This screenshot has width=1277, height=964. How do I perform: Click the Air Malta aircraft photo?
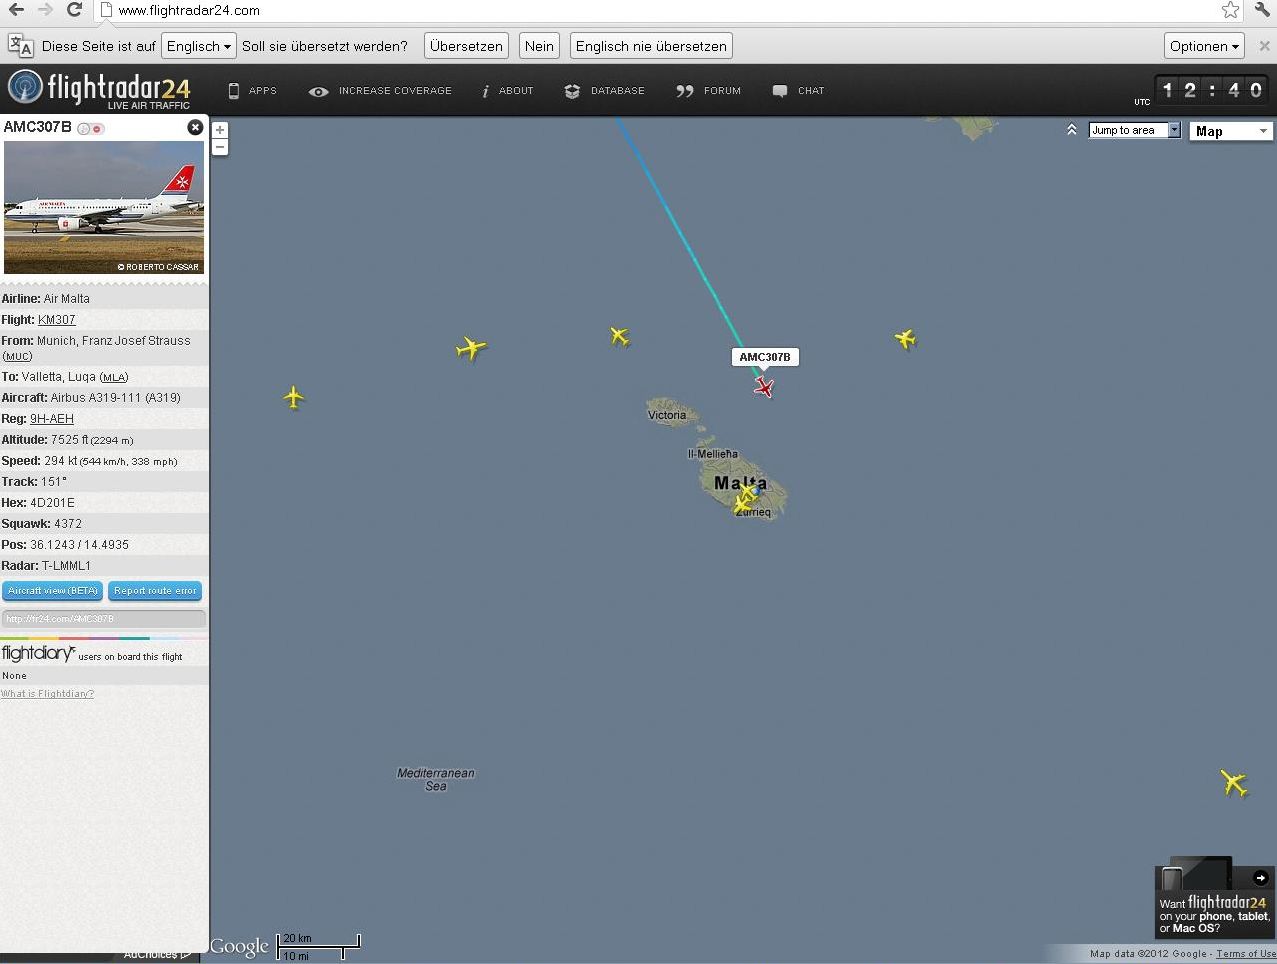point(104,207)
